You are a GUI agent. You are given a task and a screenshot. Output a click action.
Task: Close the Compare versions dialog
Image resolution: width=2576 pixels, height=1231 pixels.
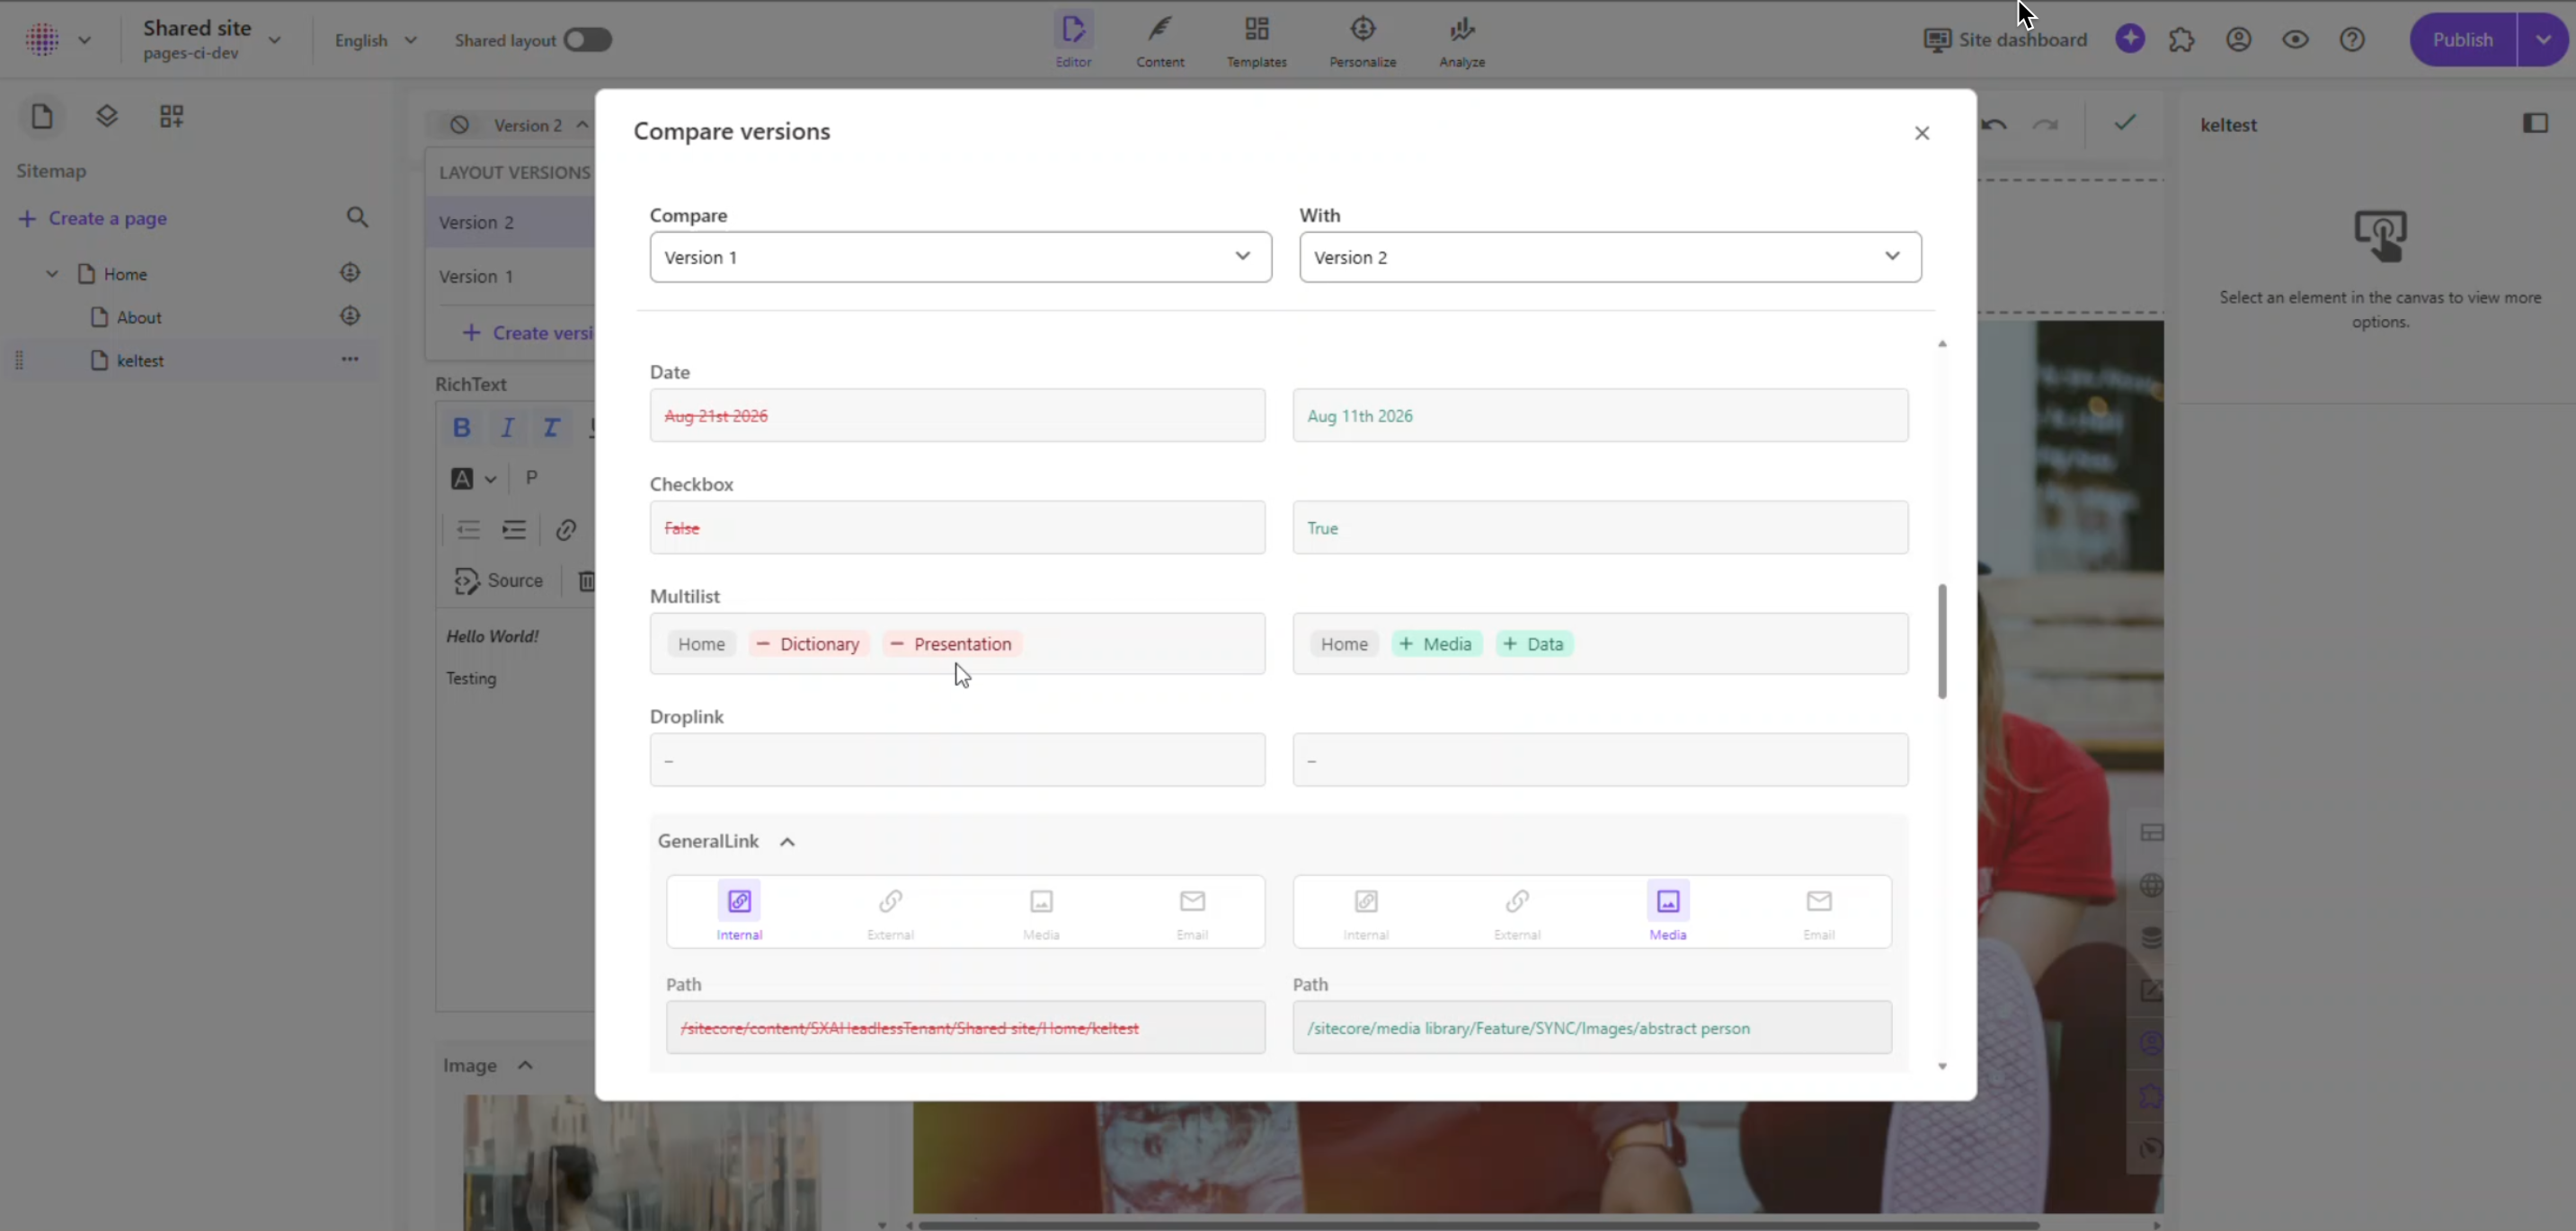[1921, 133]
